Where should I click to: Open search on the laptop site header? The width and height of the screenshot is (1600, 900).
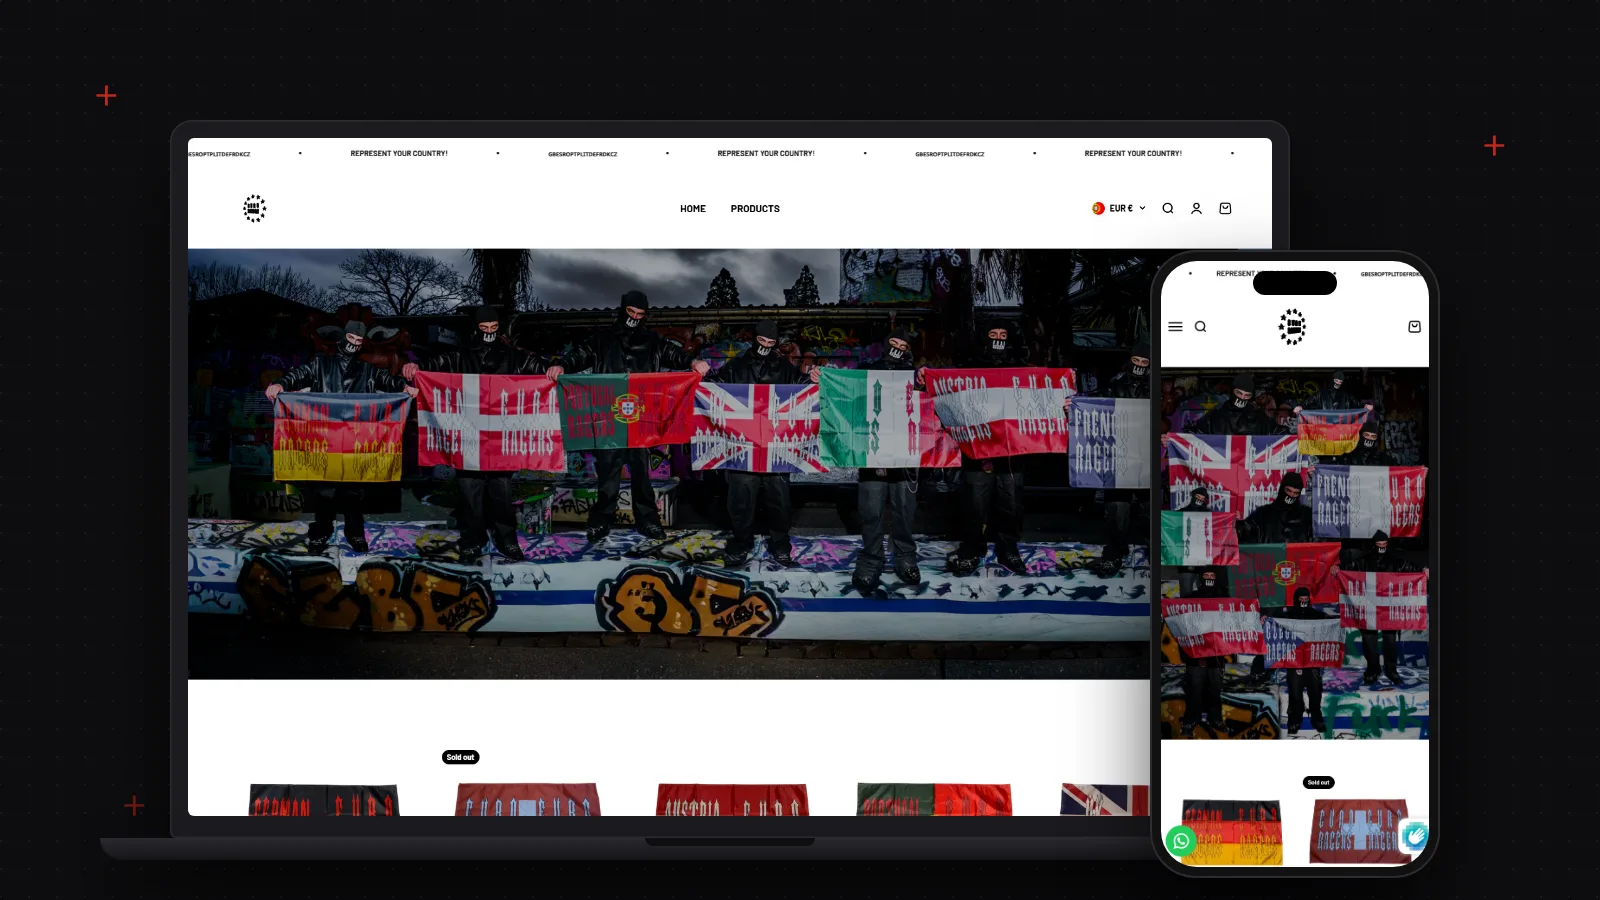[1168, 208]
